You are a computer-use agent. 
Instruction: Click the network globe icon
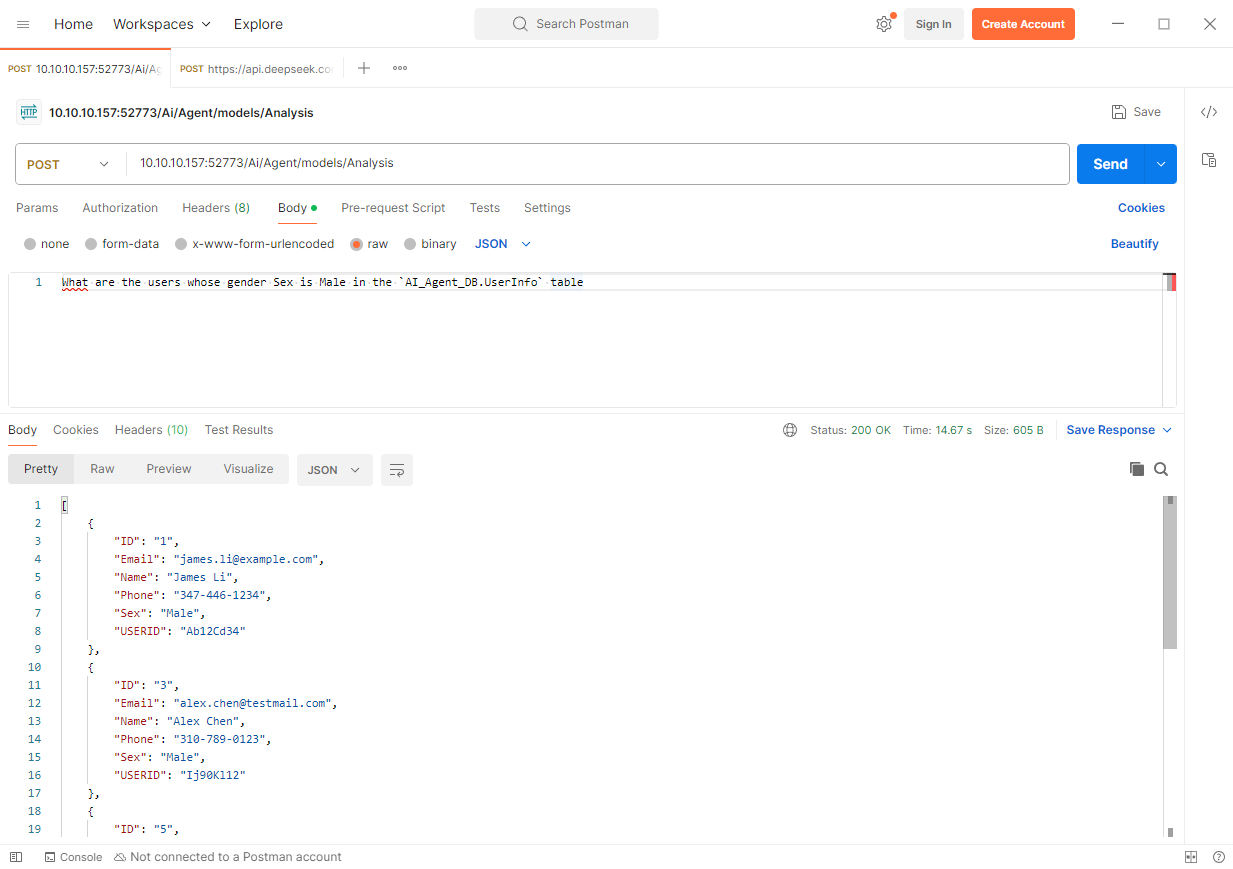[x=790, y=430]
